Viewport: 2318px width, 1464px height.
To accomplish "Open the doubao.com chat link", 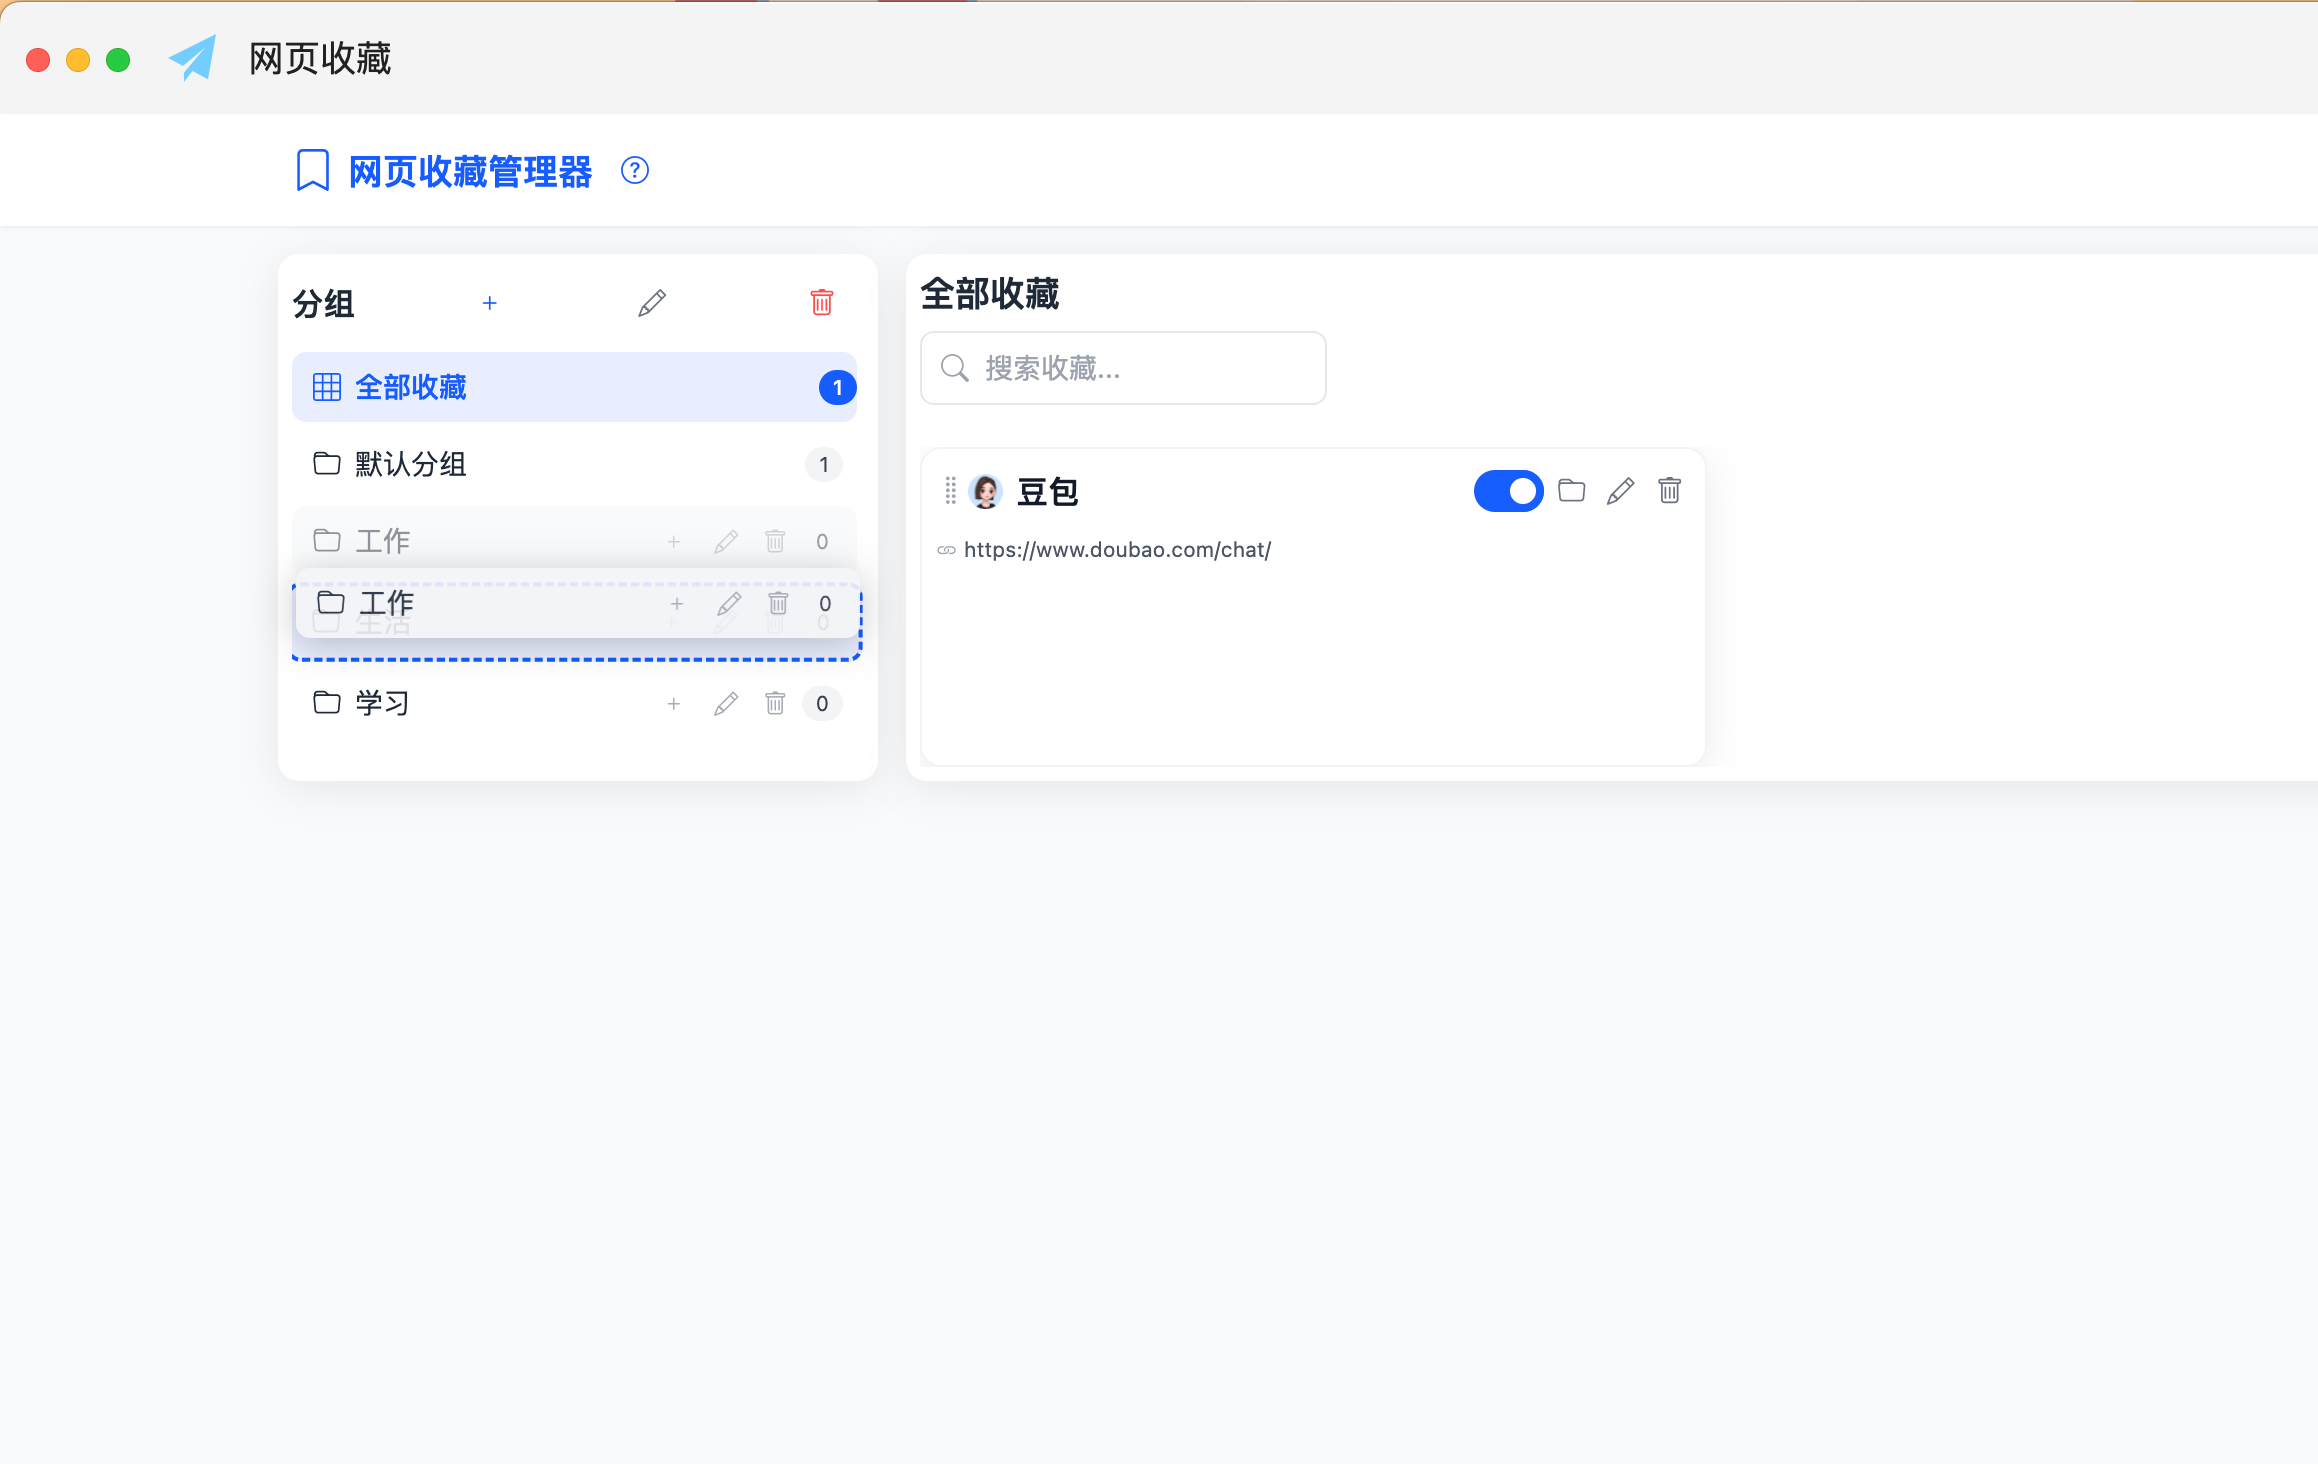I will pos(1116,550).
